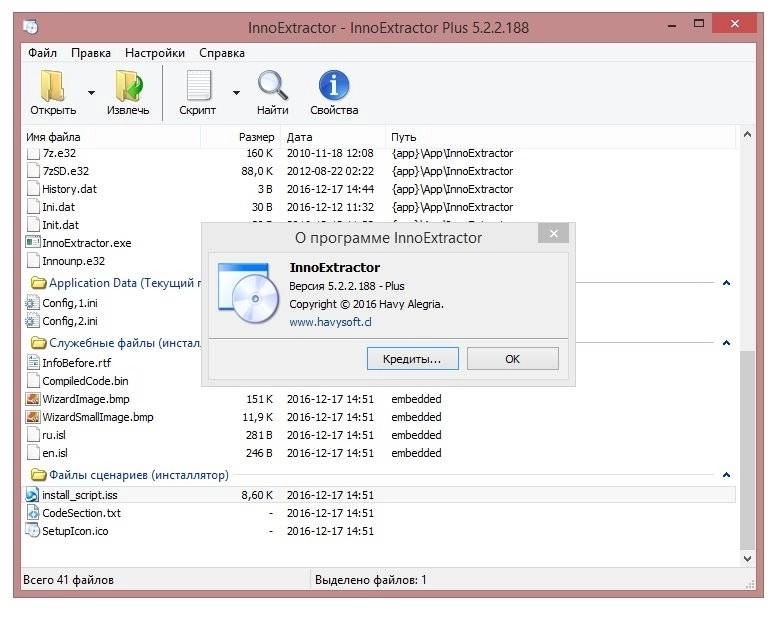Screen dimensions: 781x617
Task: Click the date 2010-11-18 12:08
Action: [330, 153]
